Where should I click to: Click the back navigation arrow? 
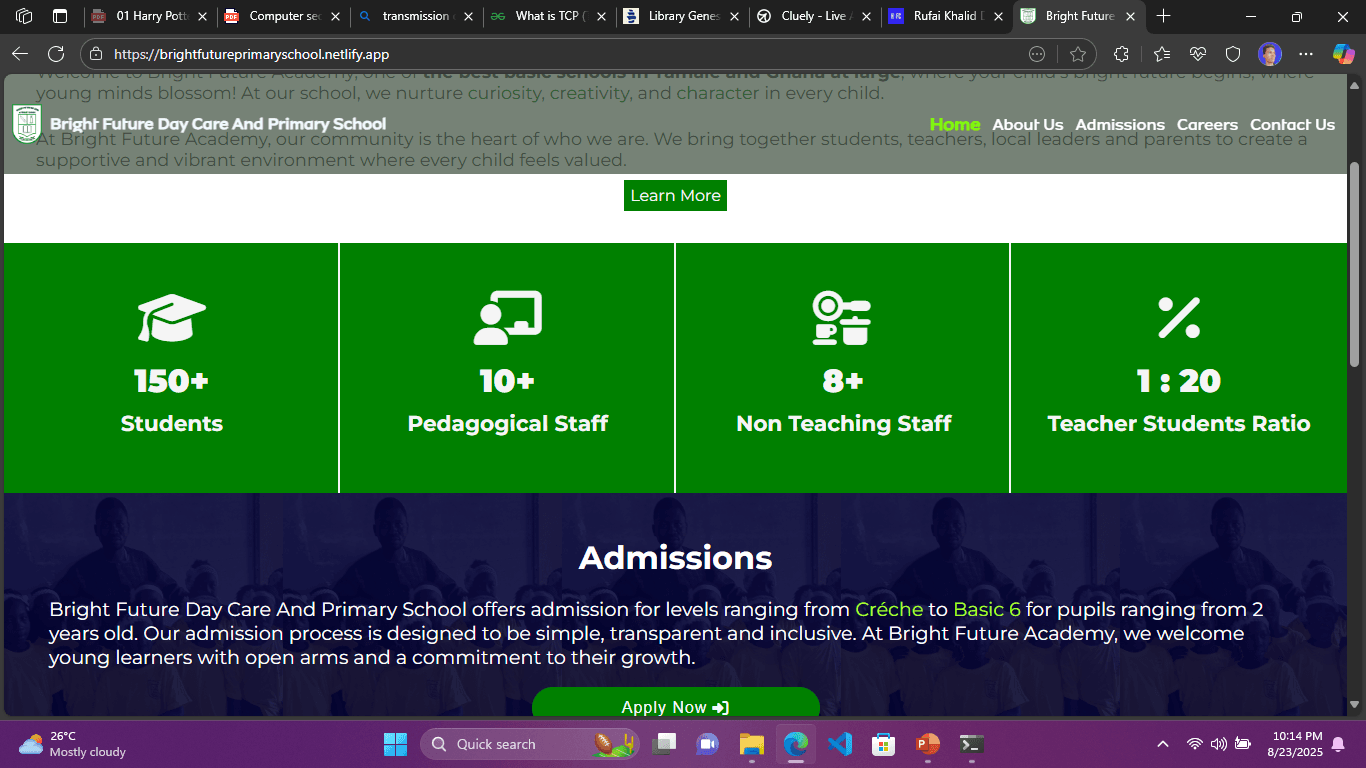(20, 54)
